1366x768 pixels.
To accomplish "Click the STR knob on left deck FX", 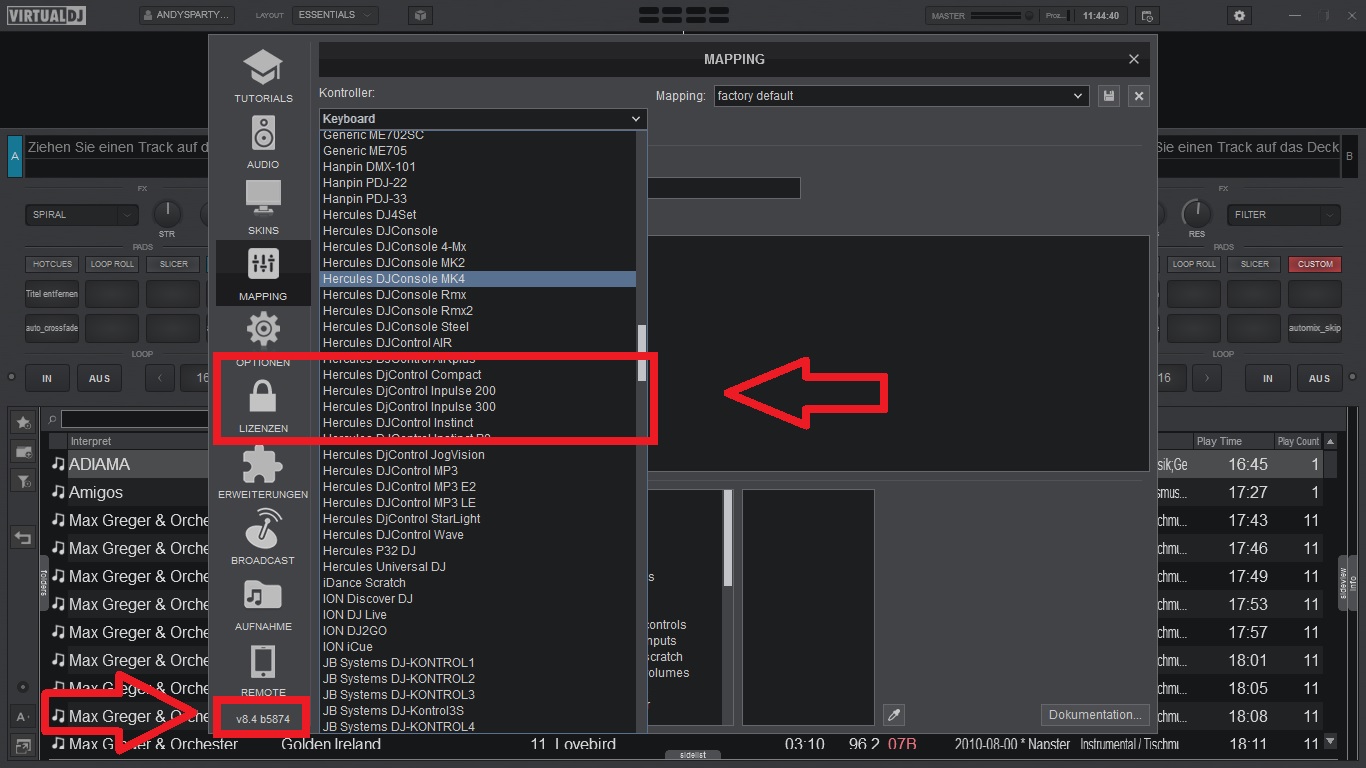I will [167, 213].
